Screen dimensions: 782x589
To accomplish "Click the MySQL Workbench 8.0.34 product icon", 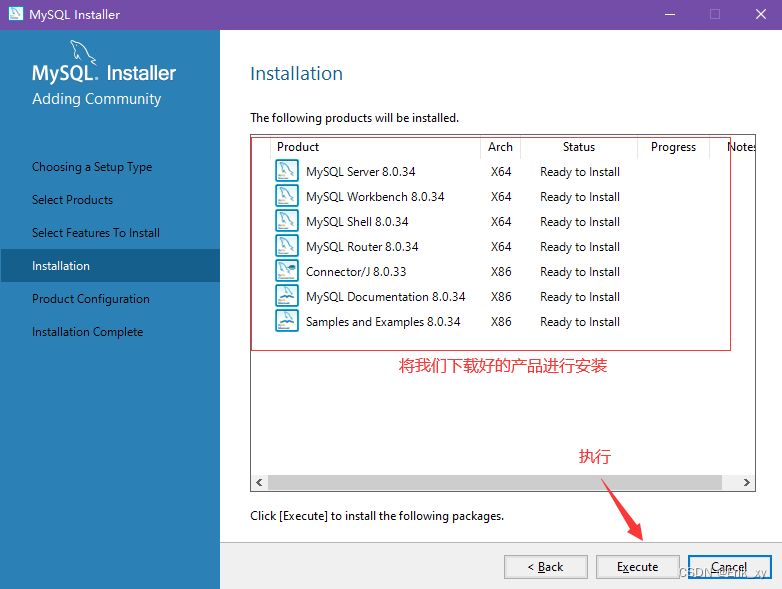I will coord(287,196).
